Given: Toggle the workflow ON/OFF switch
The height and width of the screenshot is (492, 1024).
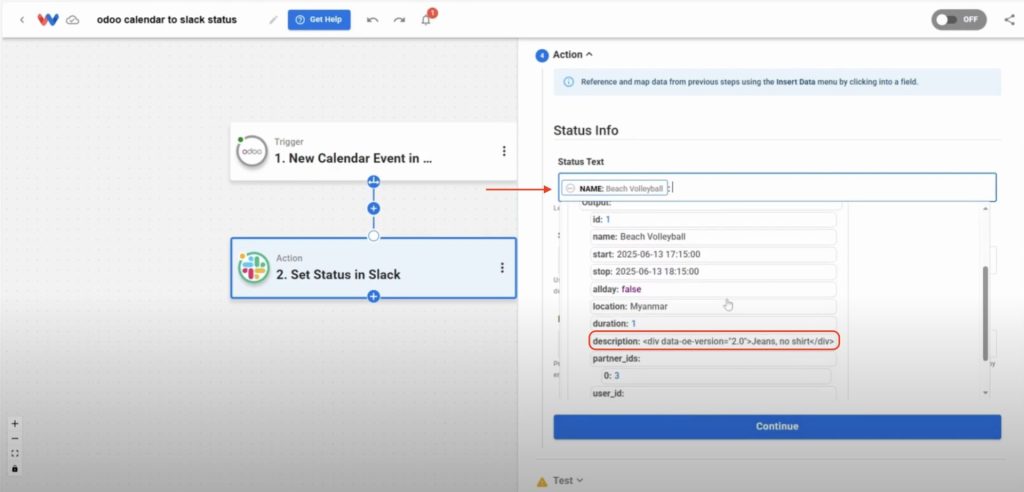Looking at the screenshot, I should pos(959,20).
